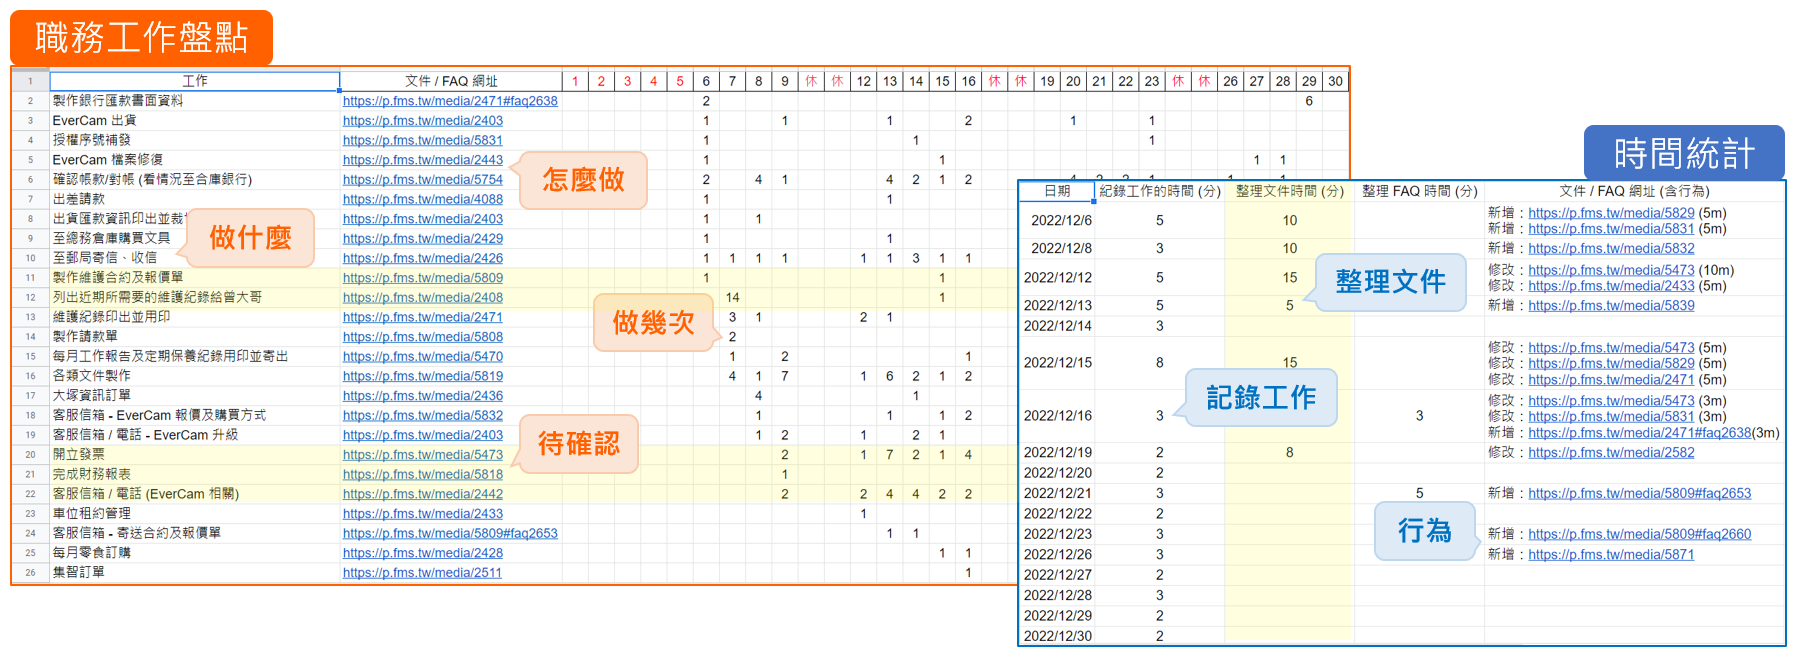Click the 文件 / FAQ 網址 column header
1802x662 pixels.
pyautogui.click(x=451, y=81)
